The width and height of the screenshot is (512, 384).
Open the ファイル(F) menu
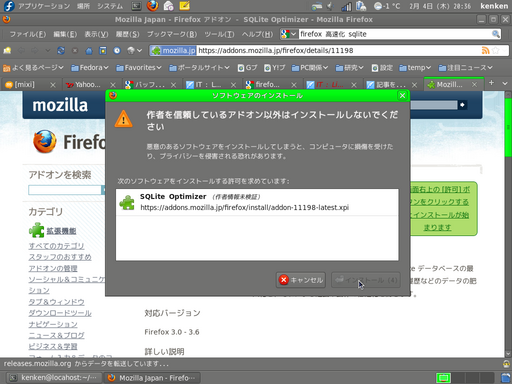28,34
